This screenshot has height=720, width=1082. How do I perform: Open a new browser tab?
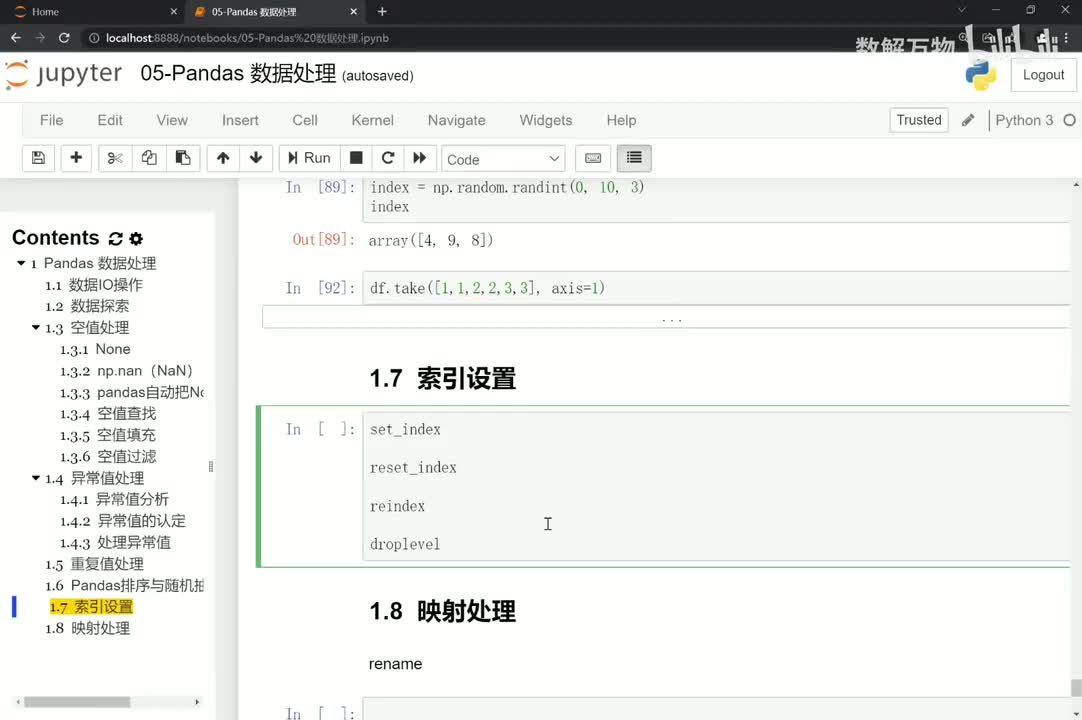382,12
